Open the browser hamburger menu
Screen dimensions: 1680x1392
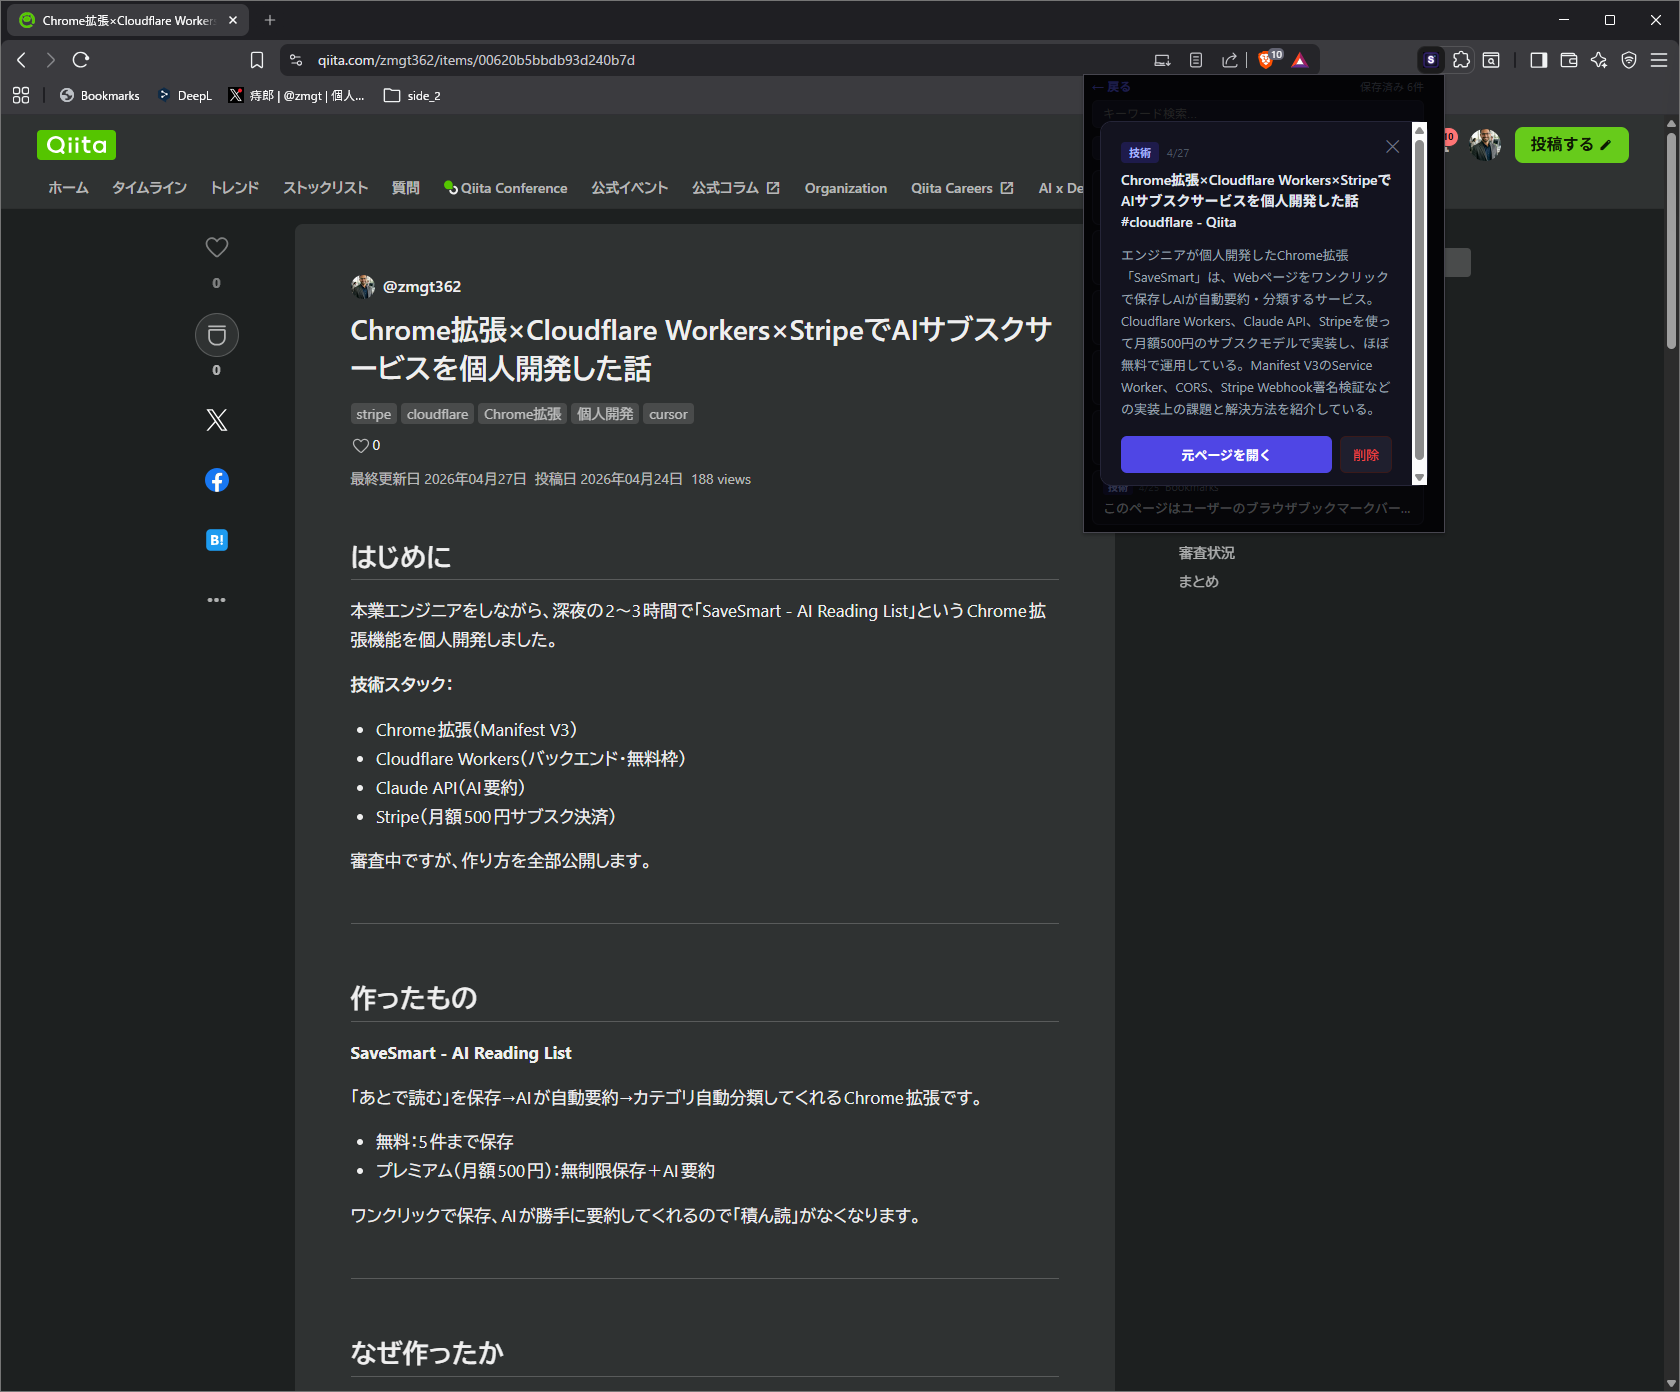tap(1659, 60)
